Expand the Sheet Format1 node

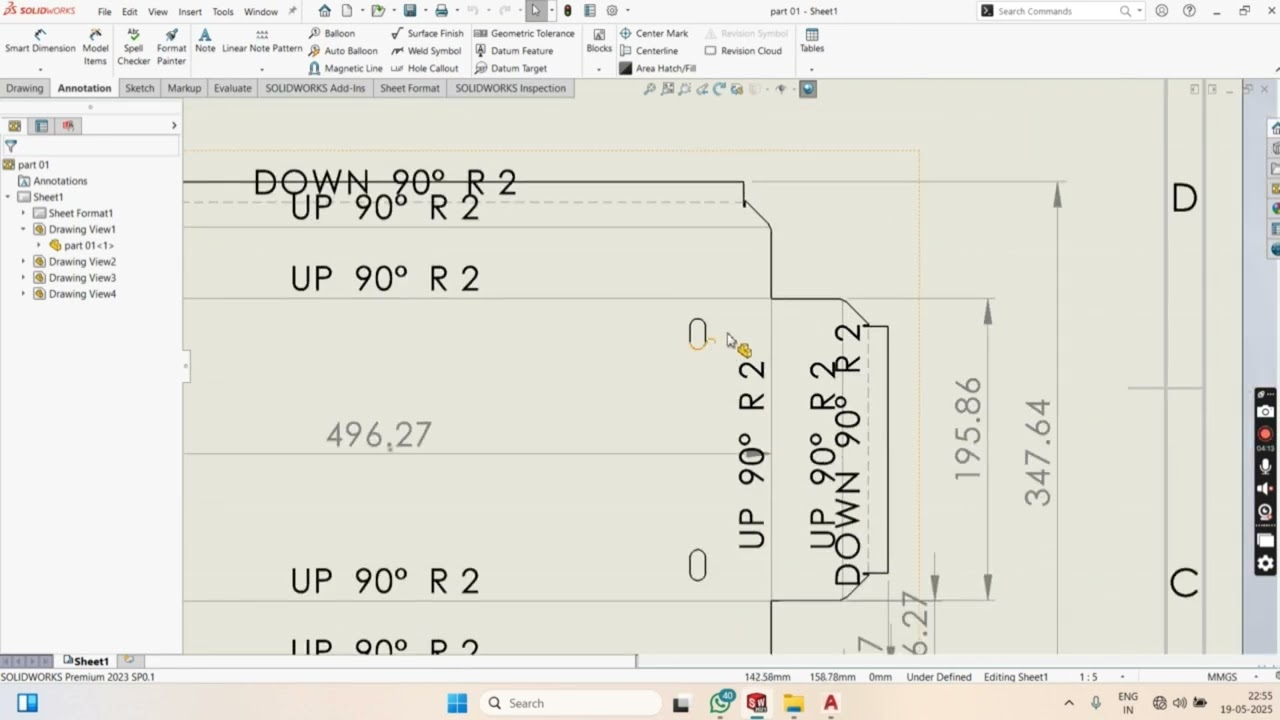[24, 213]
